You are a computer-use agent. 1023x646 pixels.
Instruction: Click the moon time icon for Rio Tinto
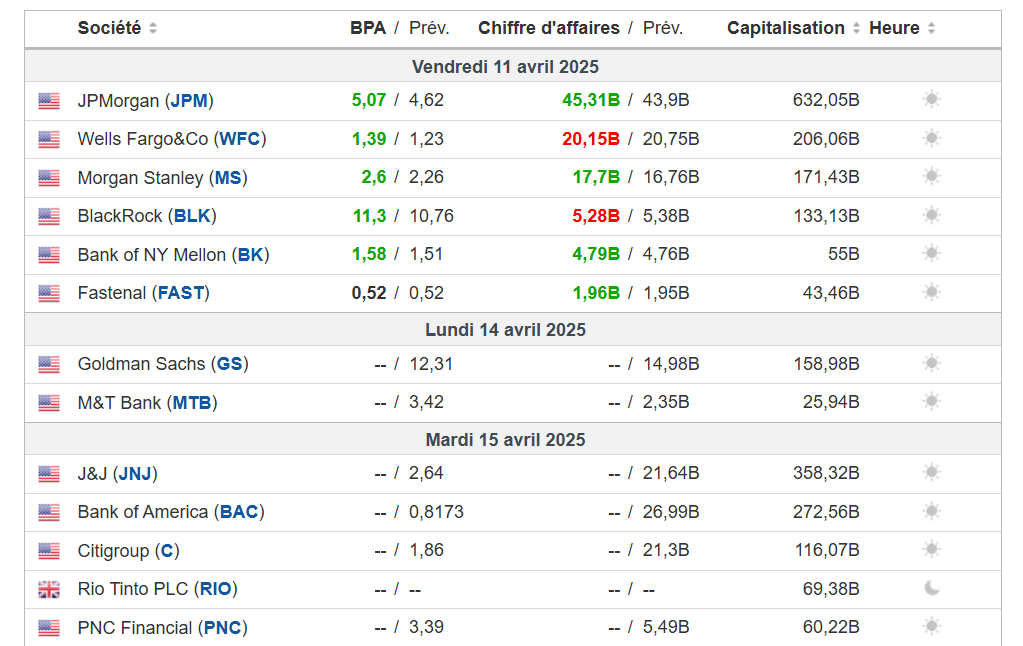click(x=932, y=589)
